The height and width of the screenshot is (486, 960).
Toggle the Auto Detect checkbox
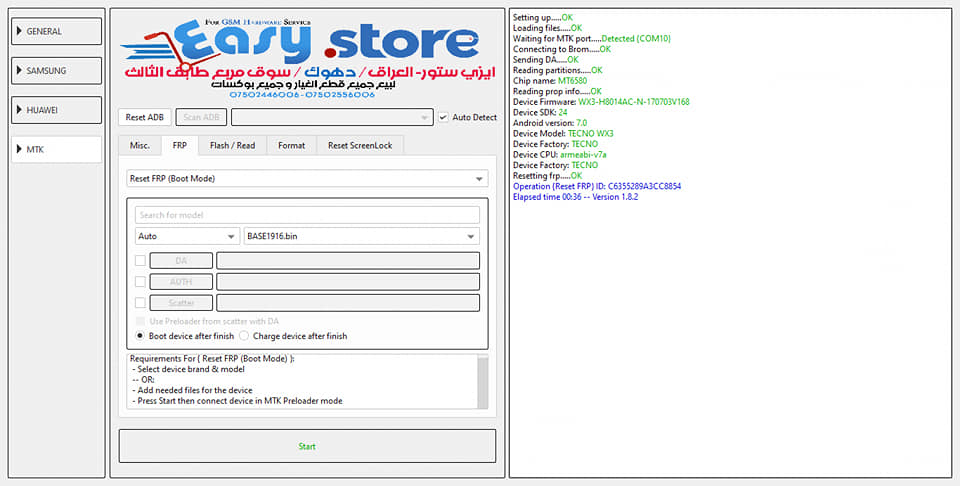pyautogui.click(x=443, y=117)
